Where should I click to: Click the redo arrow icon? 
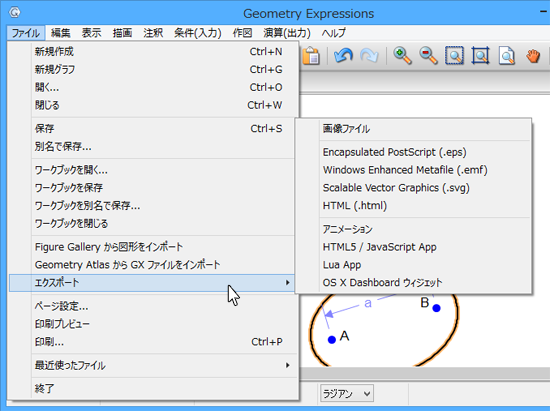[369, 56]
